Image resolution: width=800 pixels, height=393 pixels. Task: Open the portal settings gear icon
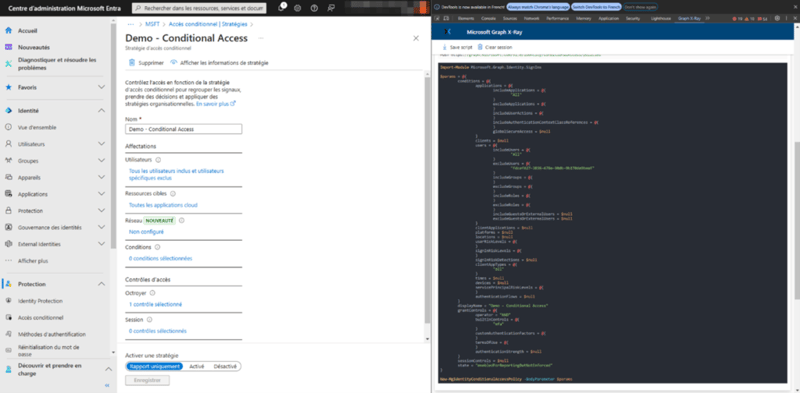tap(297, 8)
